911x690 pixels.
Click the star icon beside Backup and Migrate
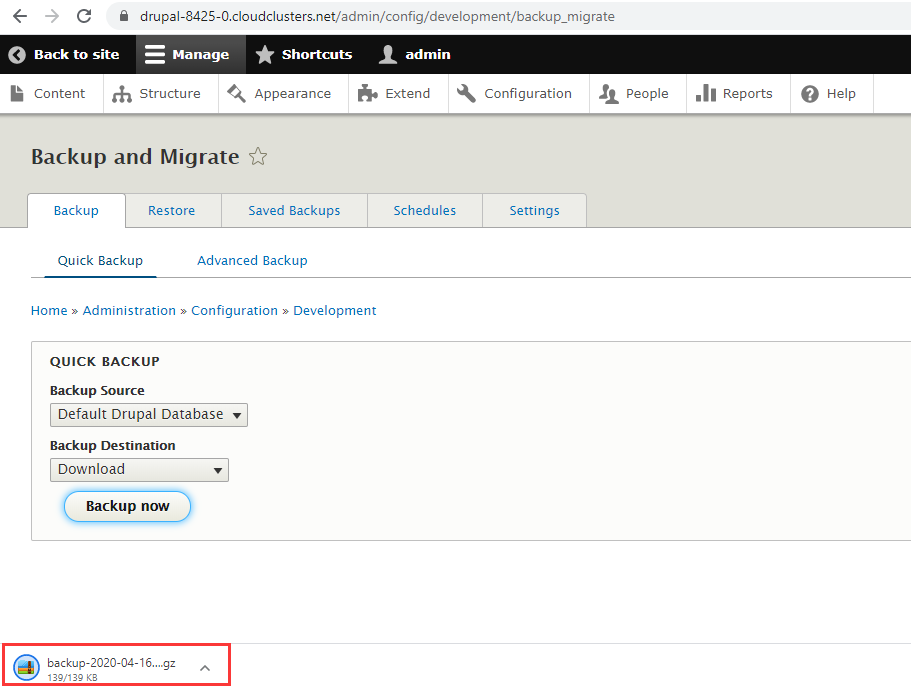[x=258, y=157]
